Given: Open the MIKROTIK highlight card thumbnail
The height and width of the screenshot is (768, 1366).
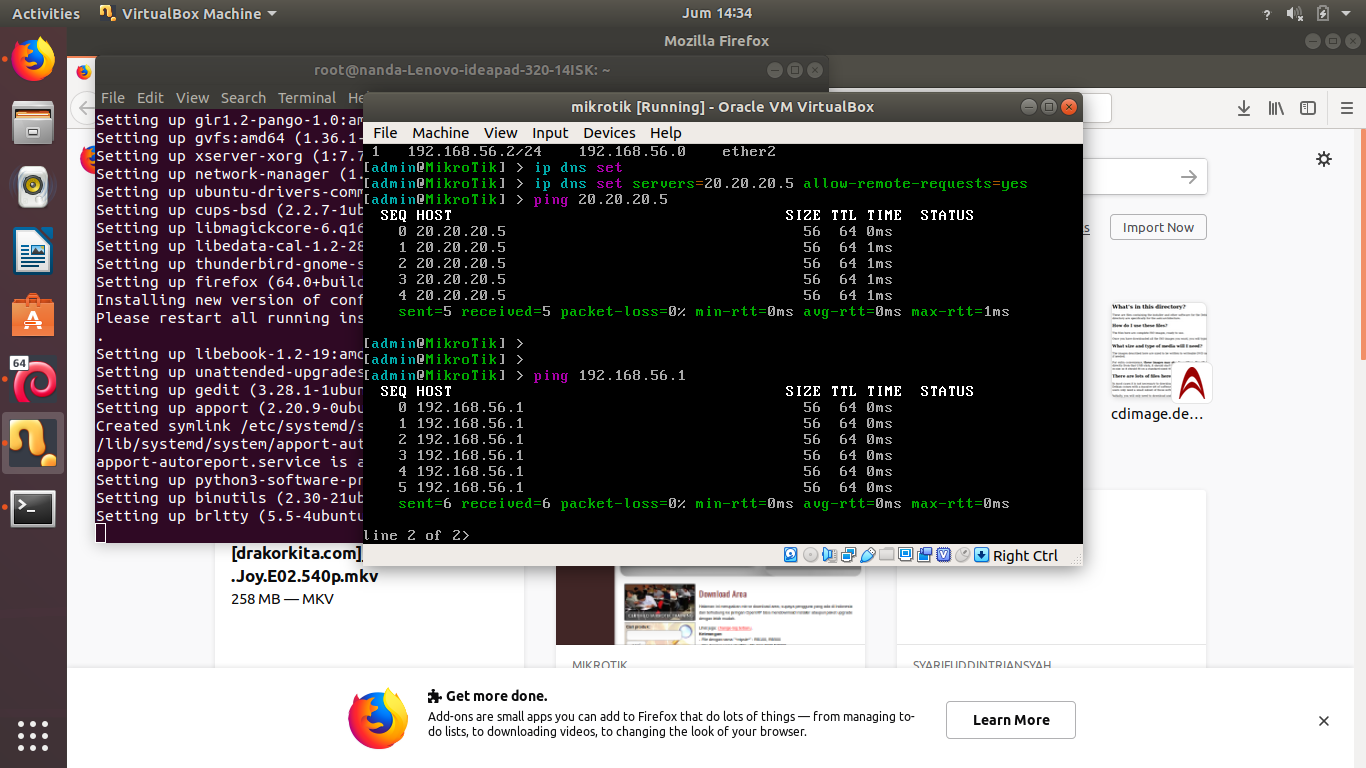Looking at the screenshot, I should 711,606.
